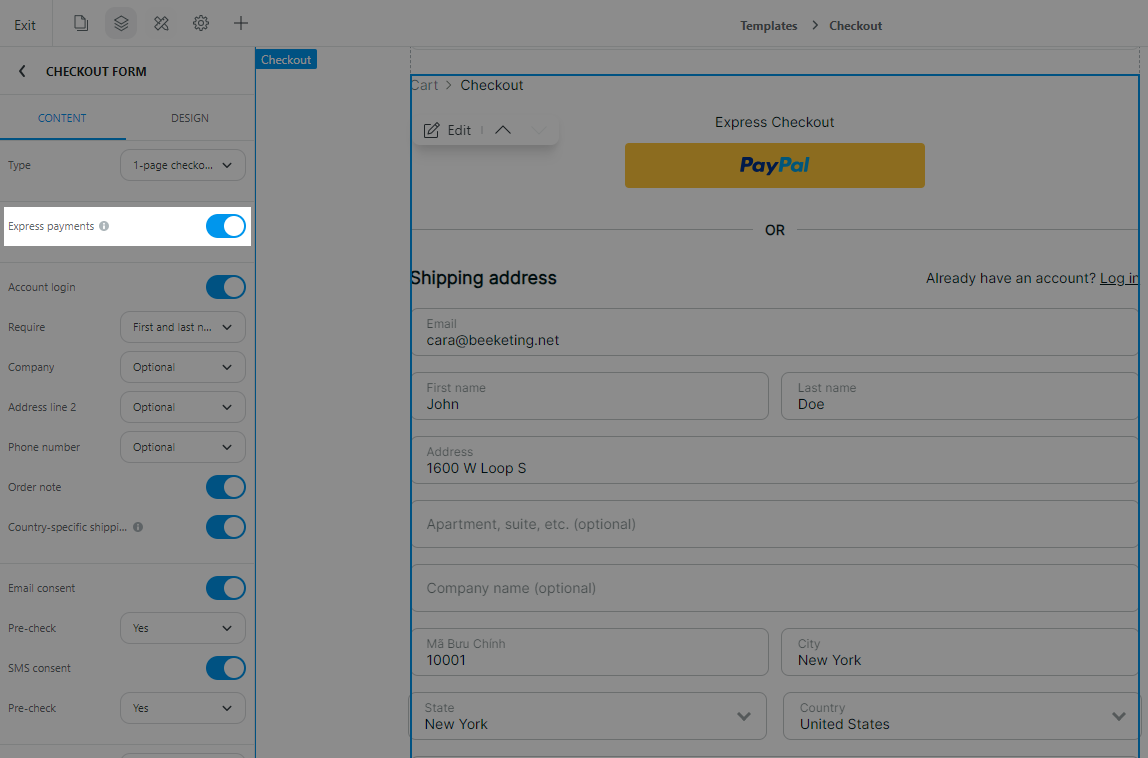Click the City field

(960, 652)
